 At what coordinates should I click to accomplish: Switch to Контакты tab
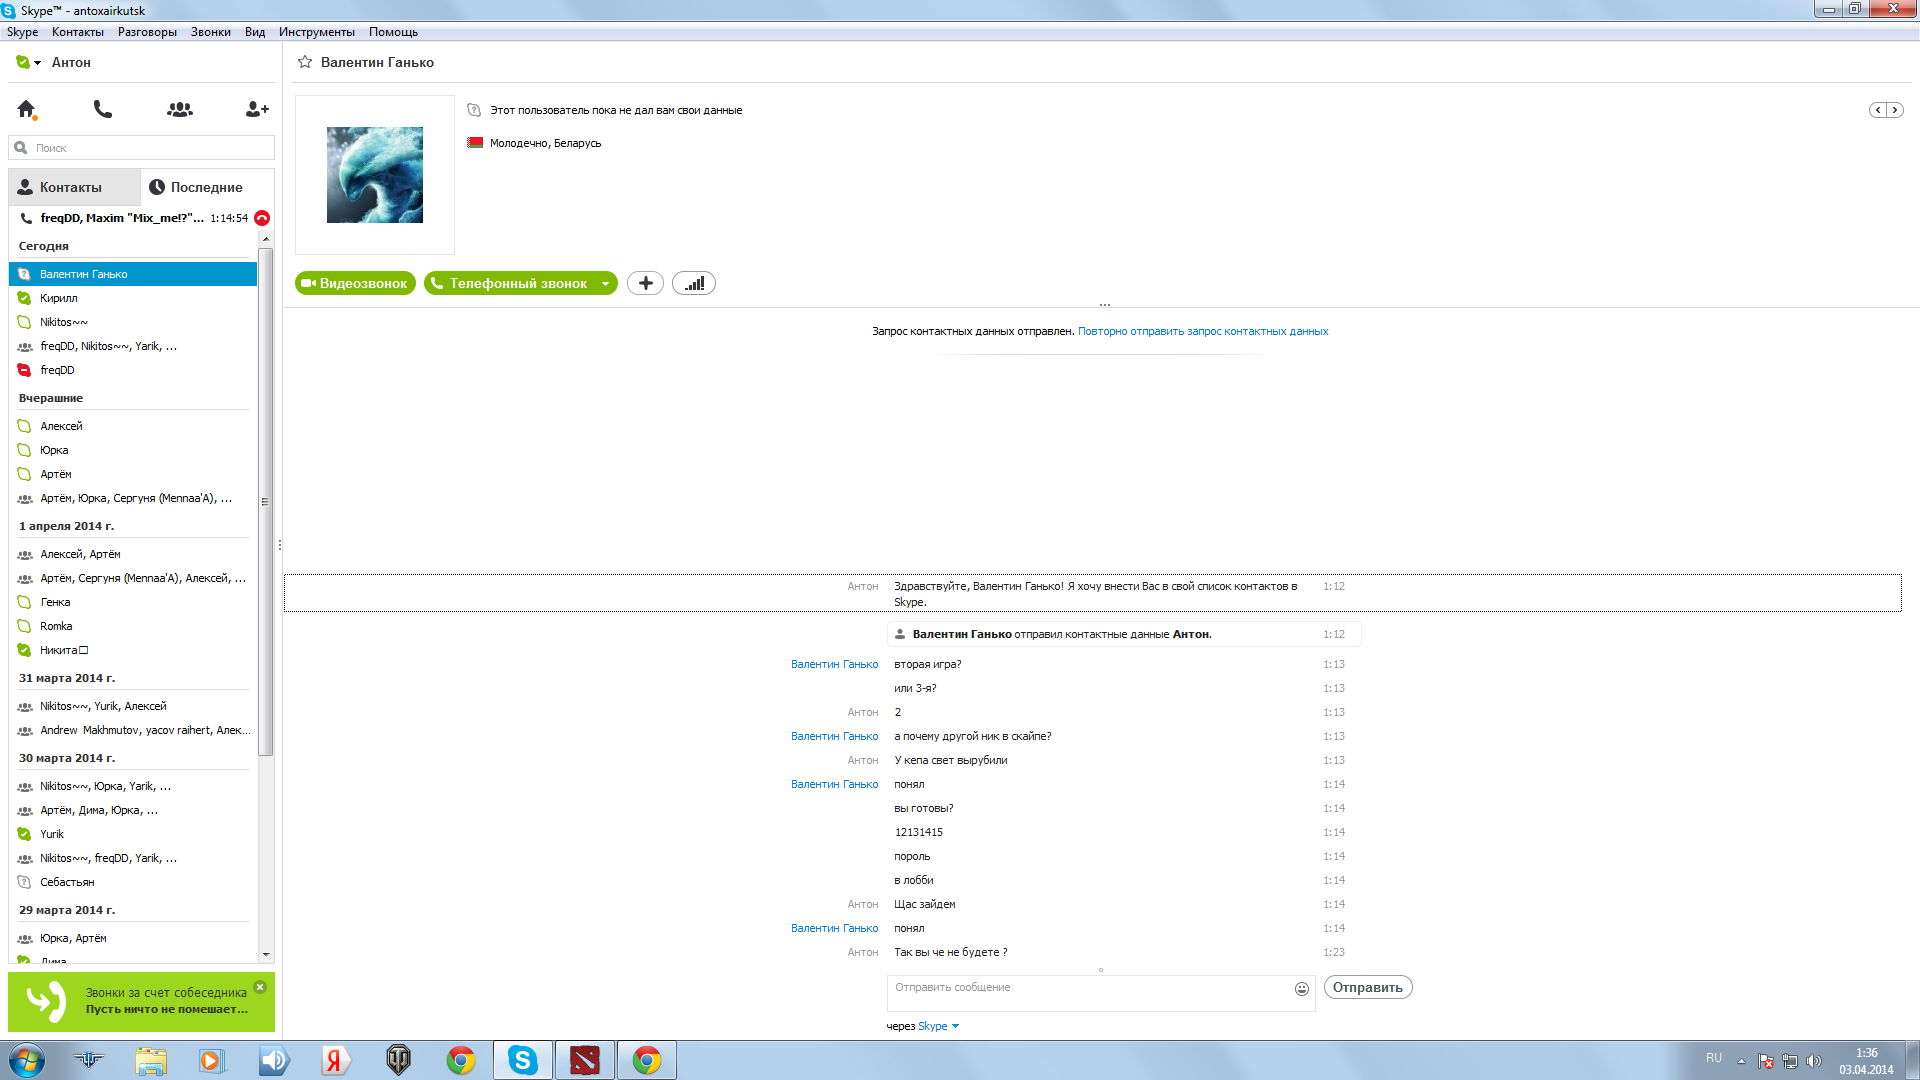[75, 187]
